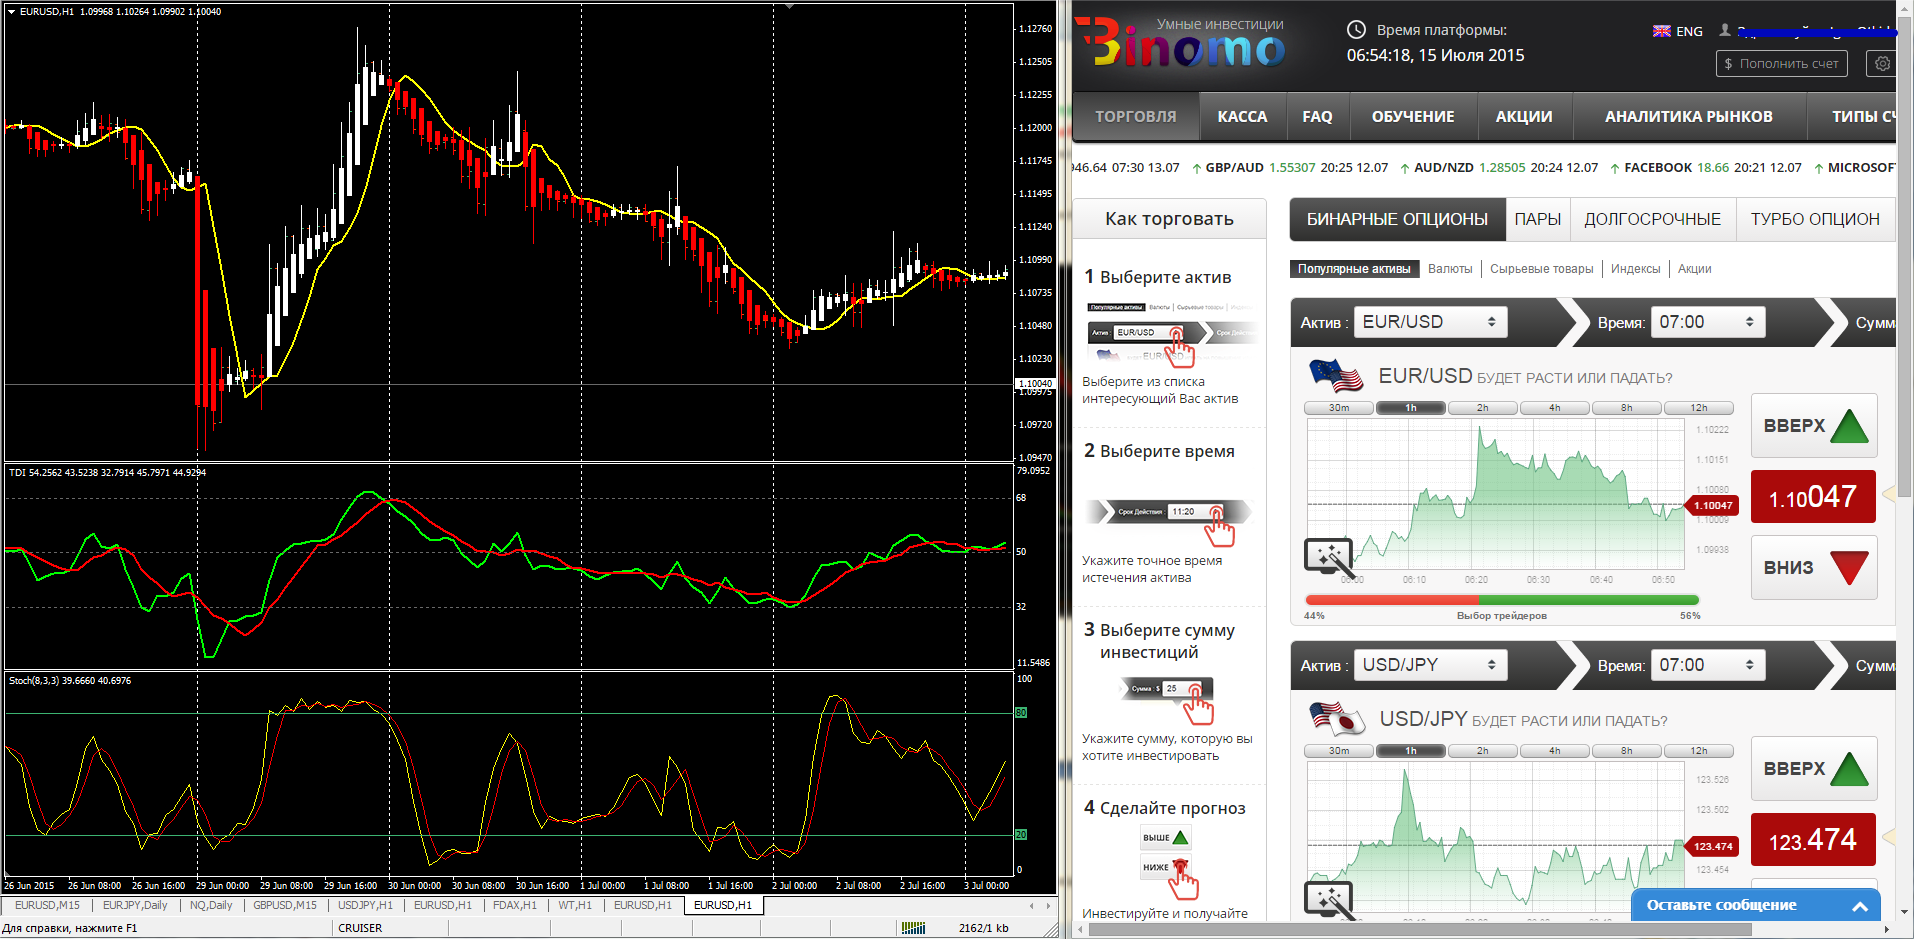Click the trader choice sentiment bar for EUR/USD
The height and width of the screenshot is (939, 1914).
1501,600
